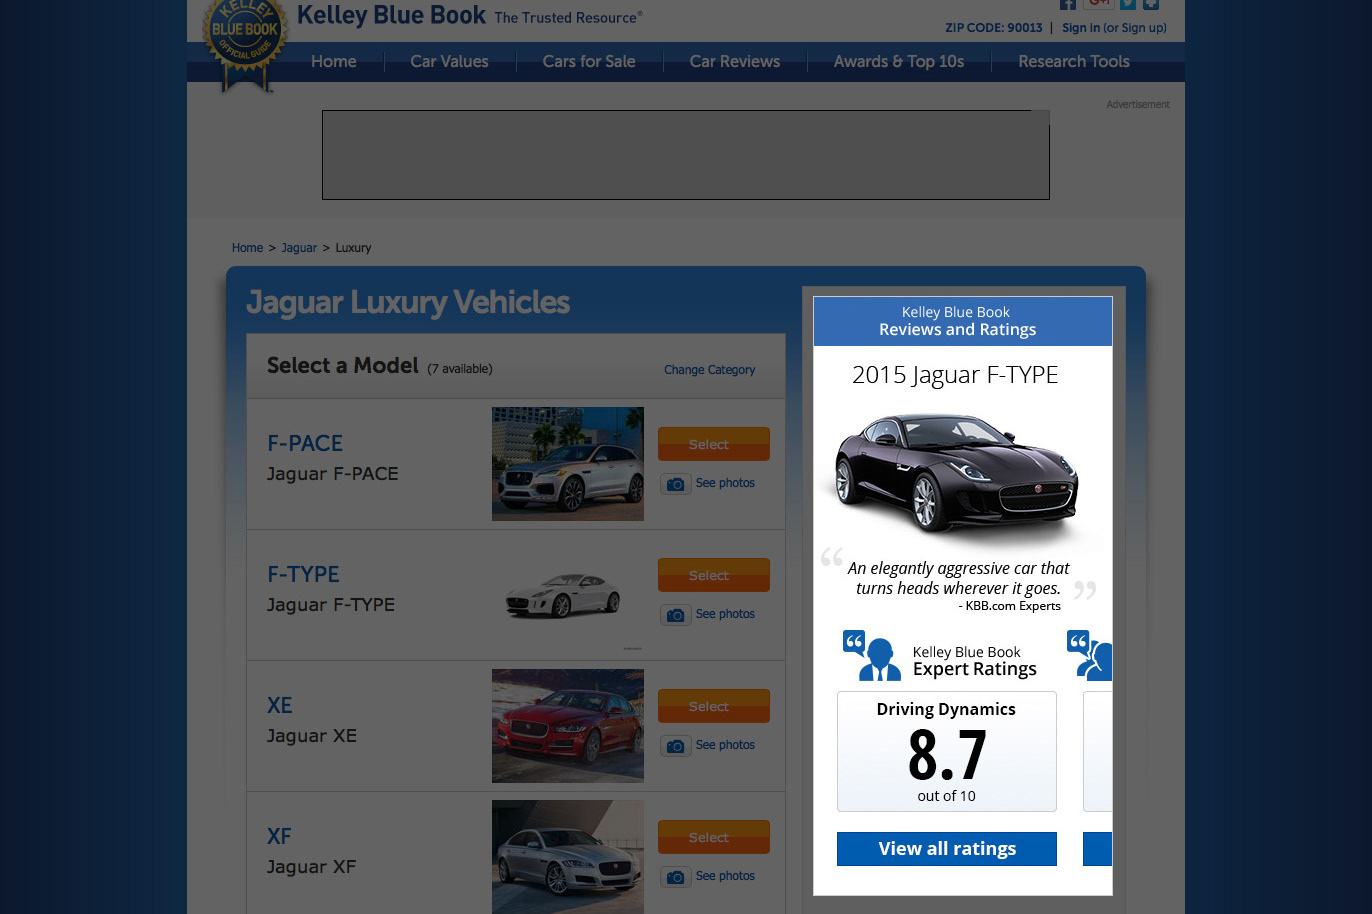
Task: Click the silver Jaguar XF thumbnail image
Action: point(568,857)
